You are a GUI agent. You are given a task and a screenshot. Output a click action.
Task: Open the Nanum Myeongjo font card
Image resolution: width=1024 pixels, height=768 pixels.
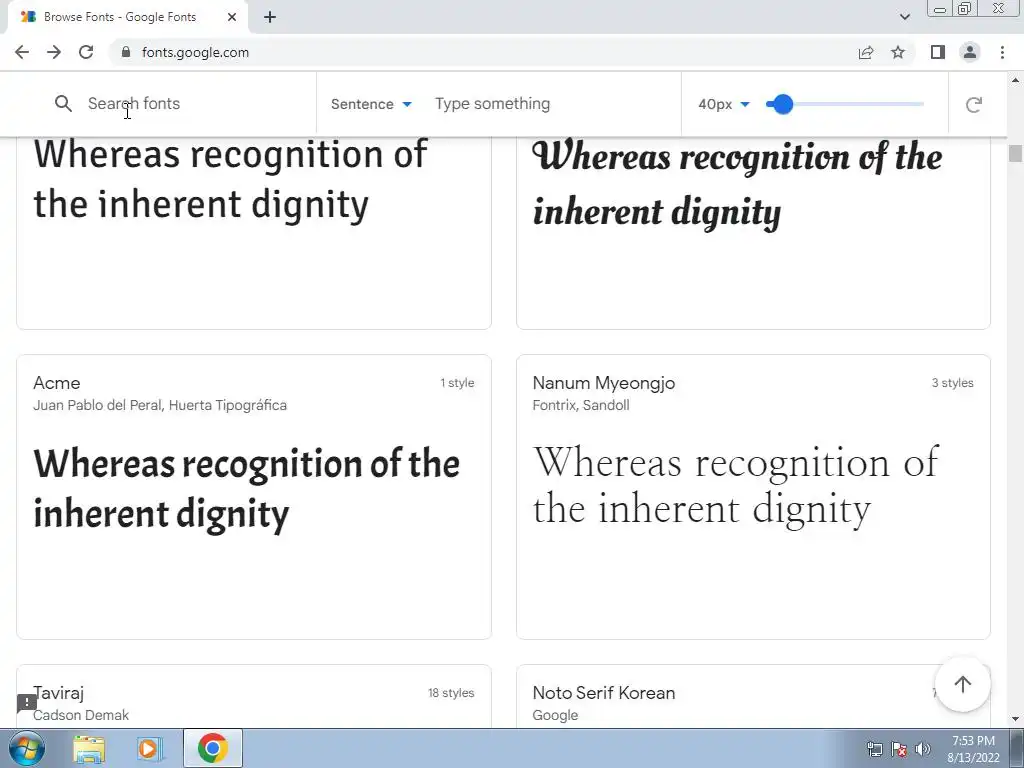coord(753,497)
